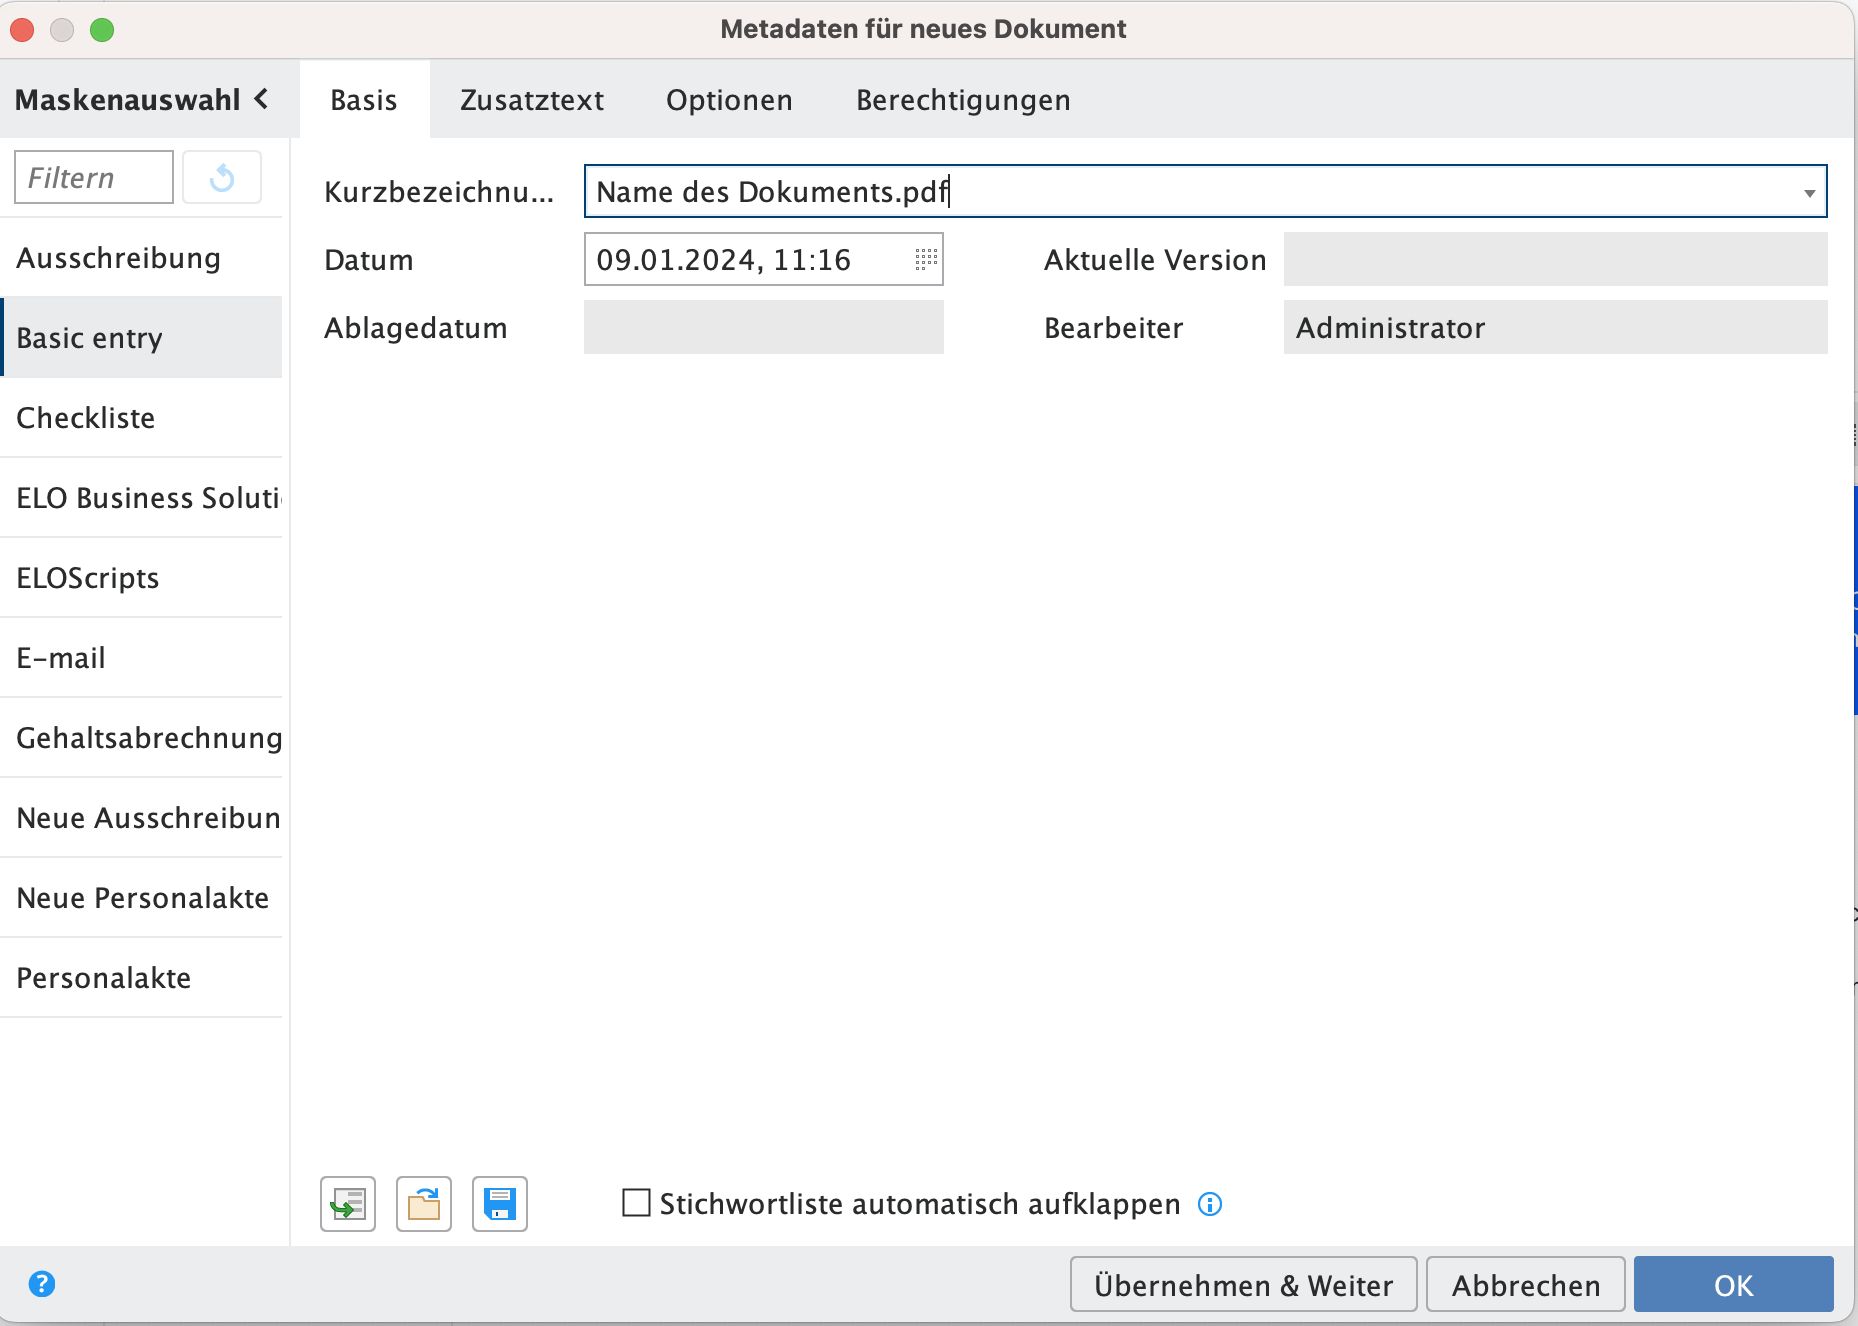Click the blue floppy disk save icon

(500, 1204)
